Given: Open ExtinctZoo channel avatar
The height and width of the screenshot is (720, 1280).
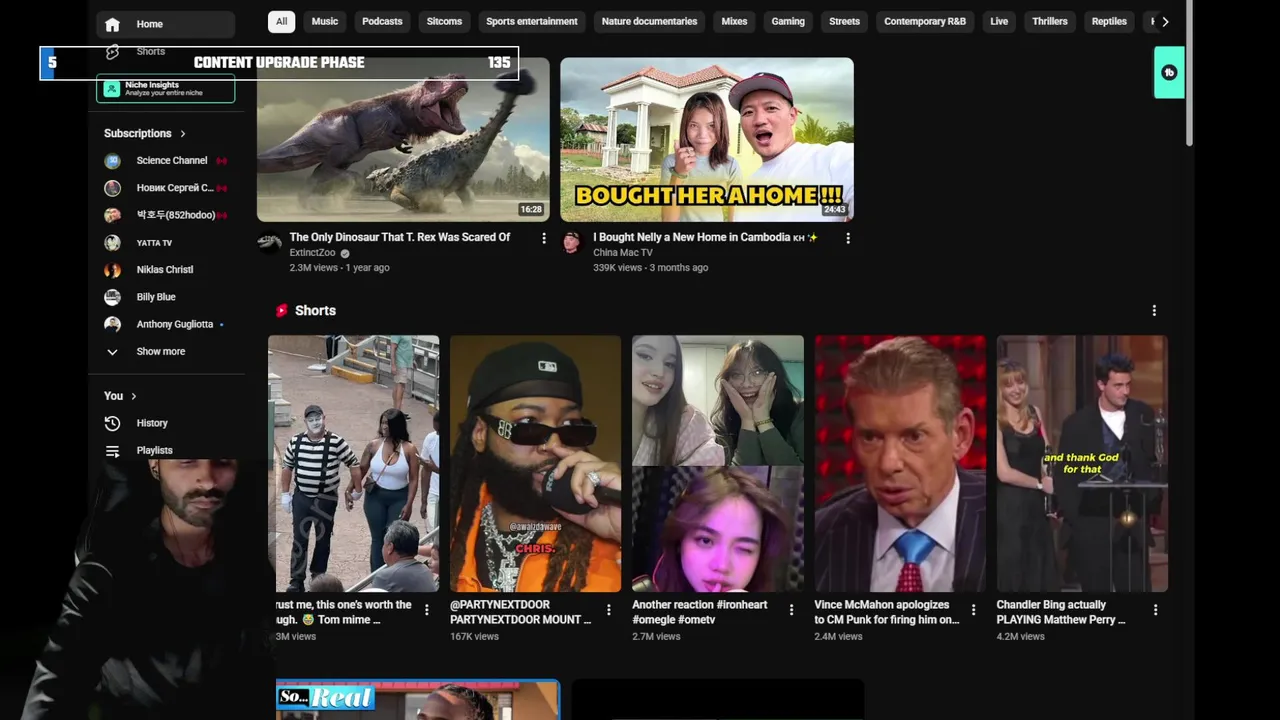Looking at the screenshot, I should pyautogui.click(x=269, y=243).
